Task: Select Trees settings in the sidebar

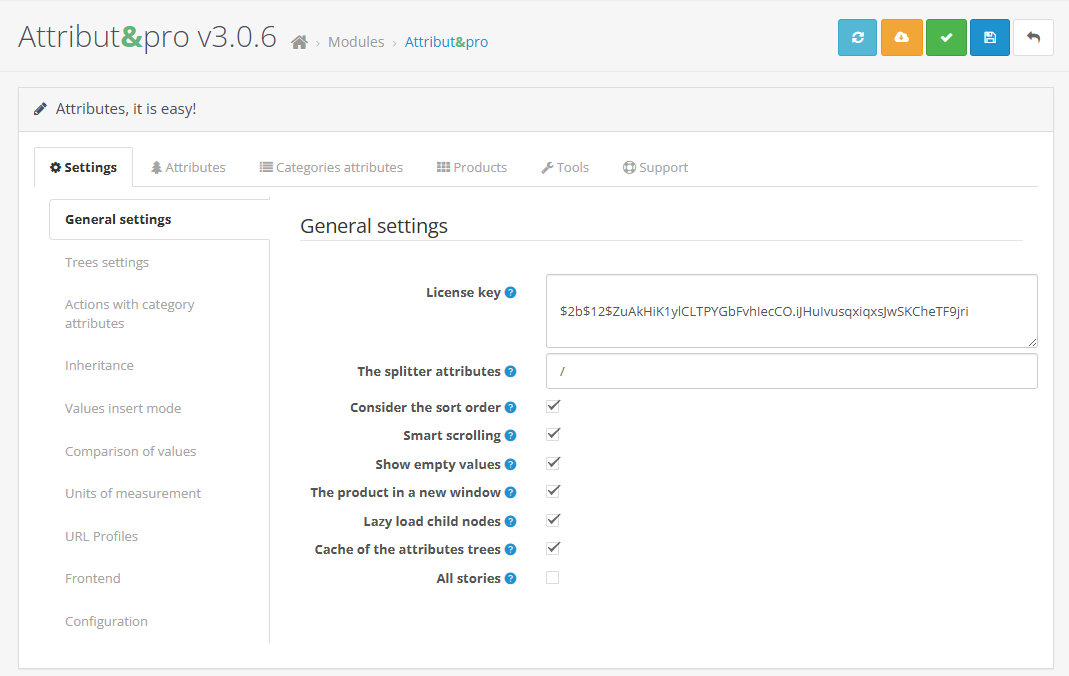Action: (x=107, y=262)
